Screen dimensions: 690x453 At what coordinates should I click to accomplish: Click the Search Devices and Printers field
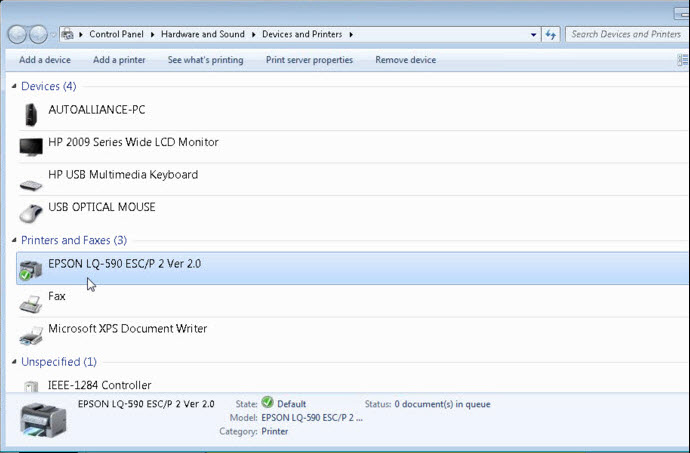coord(625,34)
